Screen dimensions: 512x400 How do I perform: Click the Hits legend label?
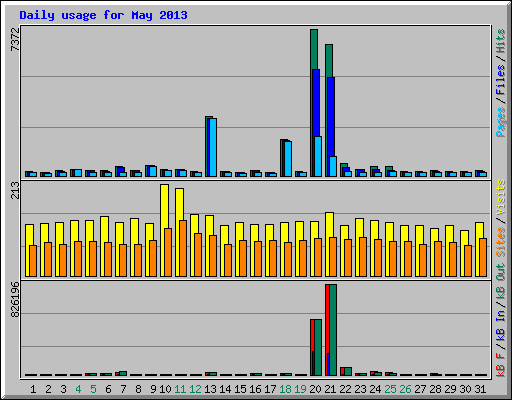[501, 41]
